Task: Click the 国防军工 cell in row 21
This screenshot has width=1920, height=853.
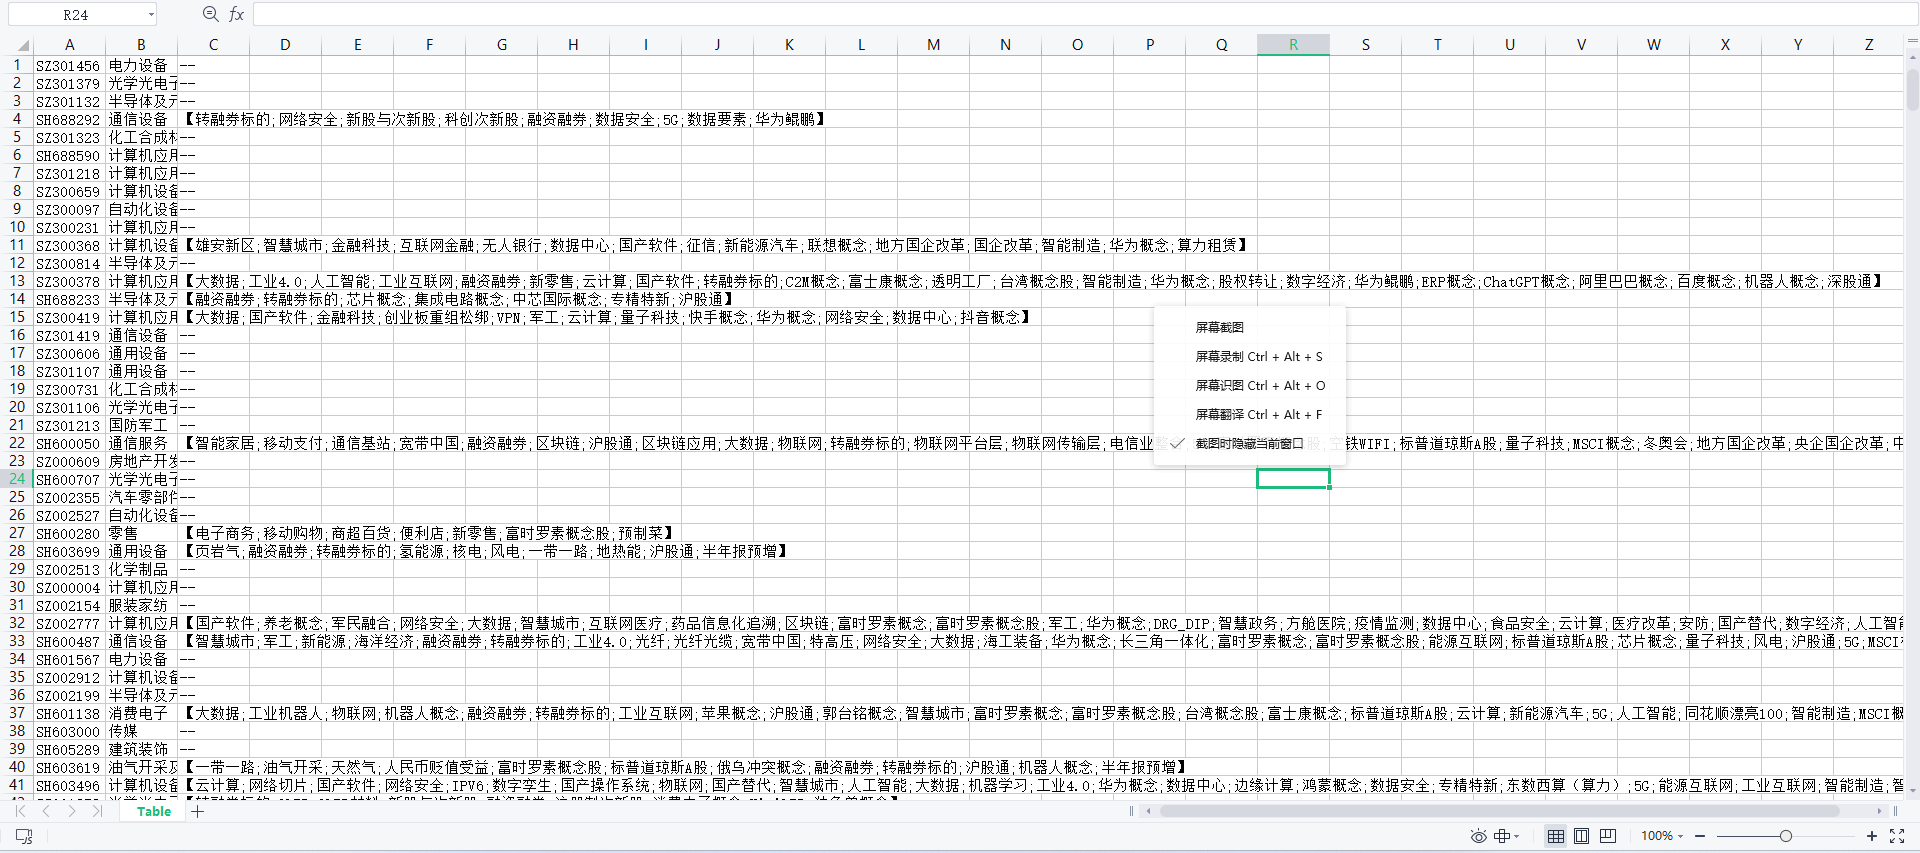Action: [x=141, y=426]
